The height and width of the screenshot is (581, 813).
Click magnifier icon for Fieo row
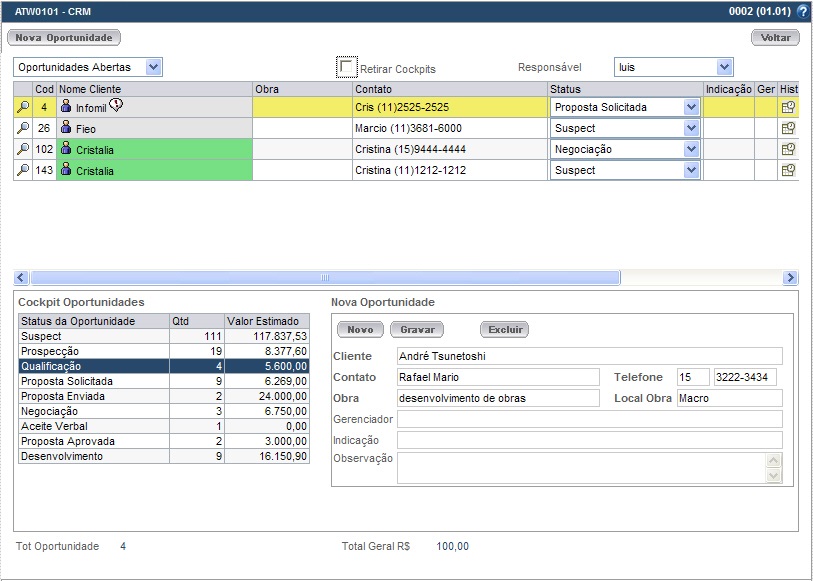22,128
